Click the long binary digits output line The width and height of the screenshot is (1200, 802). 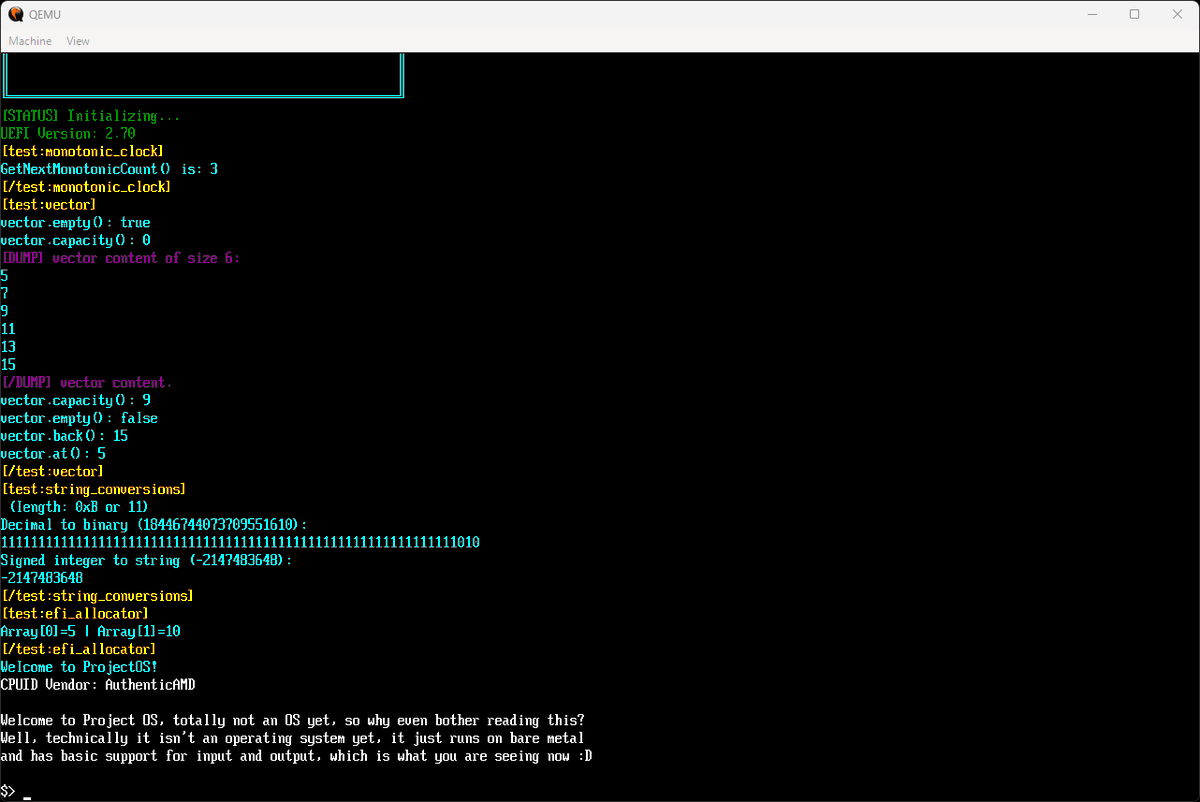(240, 543)
